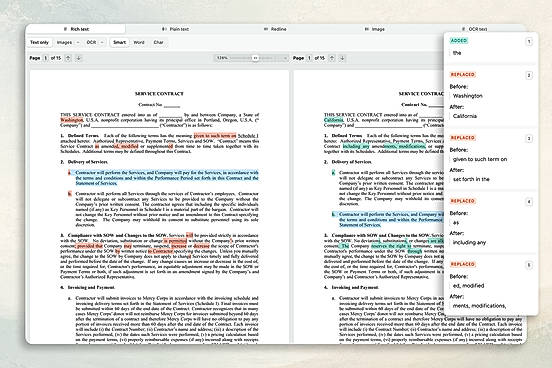Jump to change number 1 badge
This screenshot has height=368, width=552.
click(529, 42)
